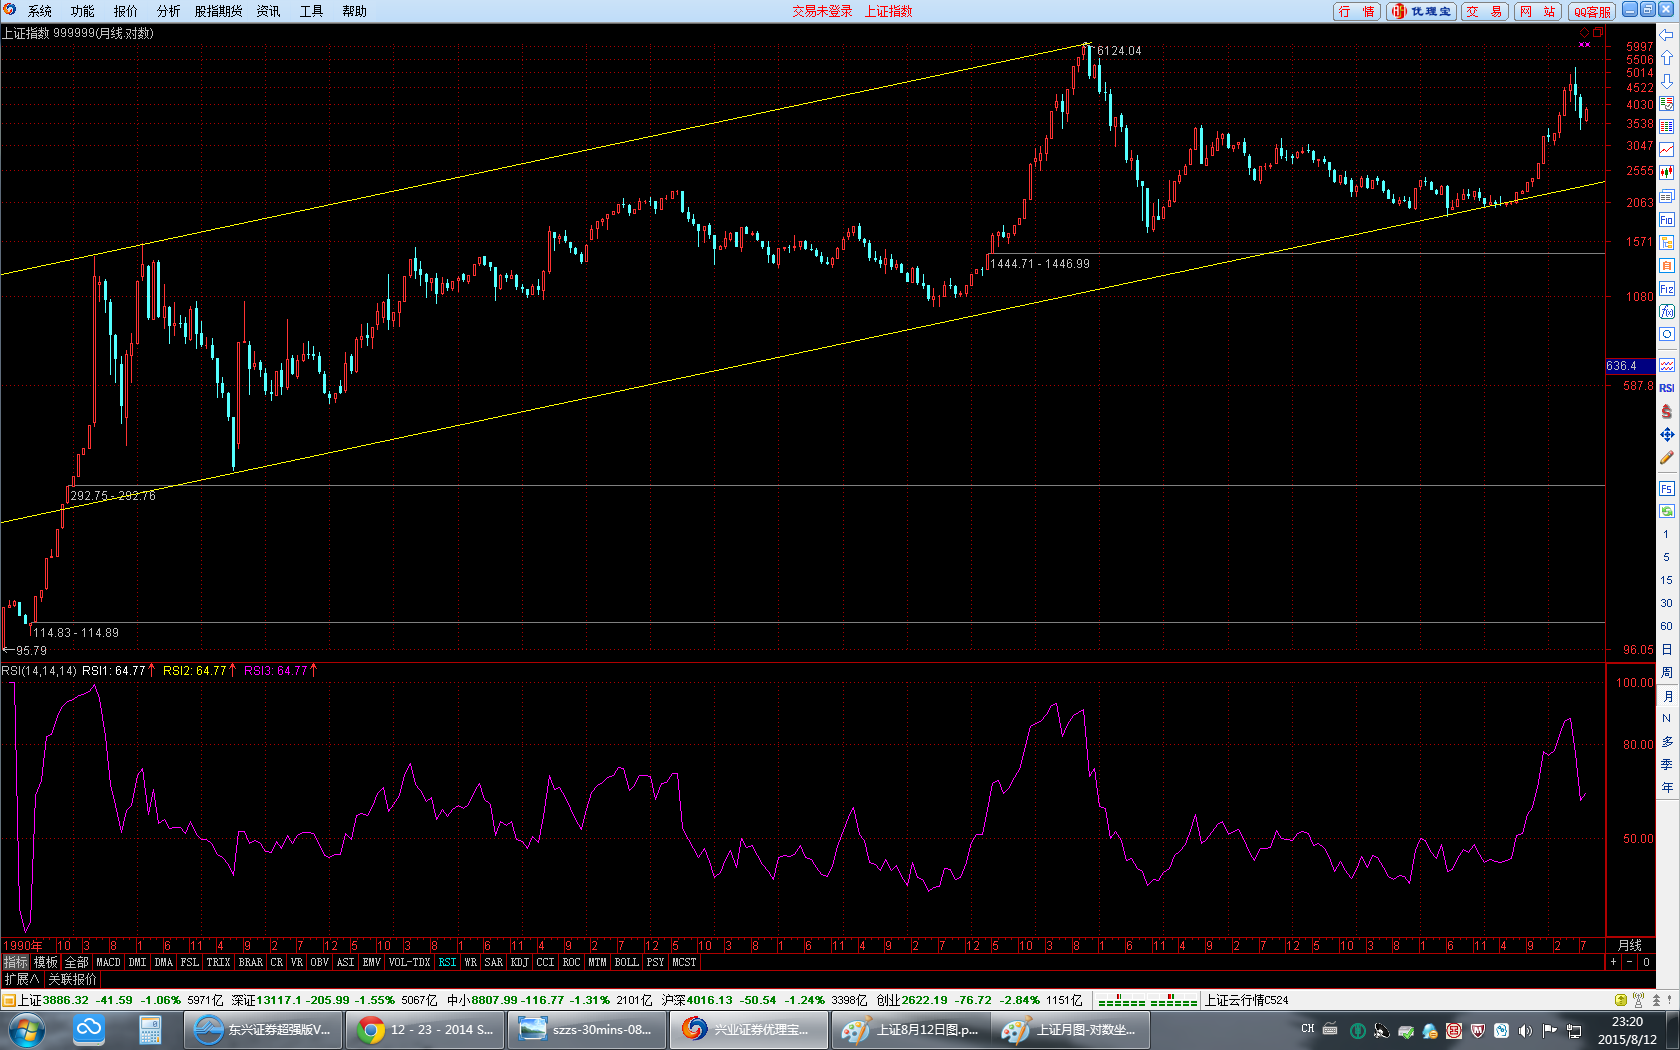Select the BOLL indicator tab
This screenshot has width=1680, height=1050.
click(627, 963)
